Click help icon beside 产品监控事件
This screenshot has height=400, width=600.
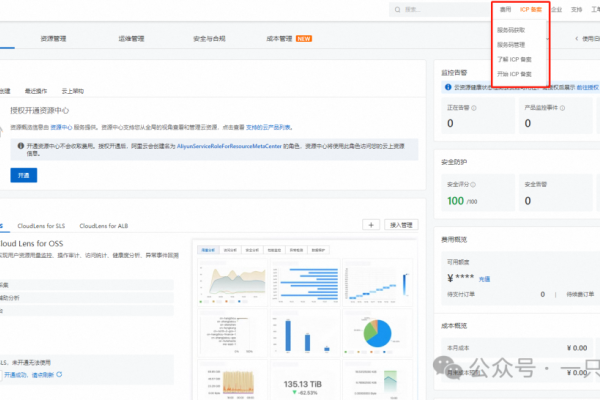point(562,108)
